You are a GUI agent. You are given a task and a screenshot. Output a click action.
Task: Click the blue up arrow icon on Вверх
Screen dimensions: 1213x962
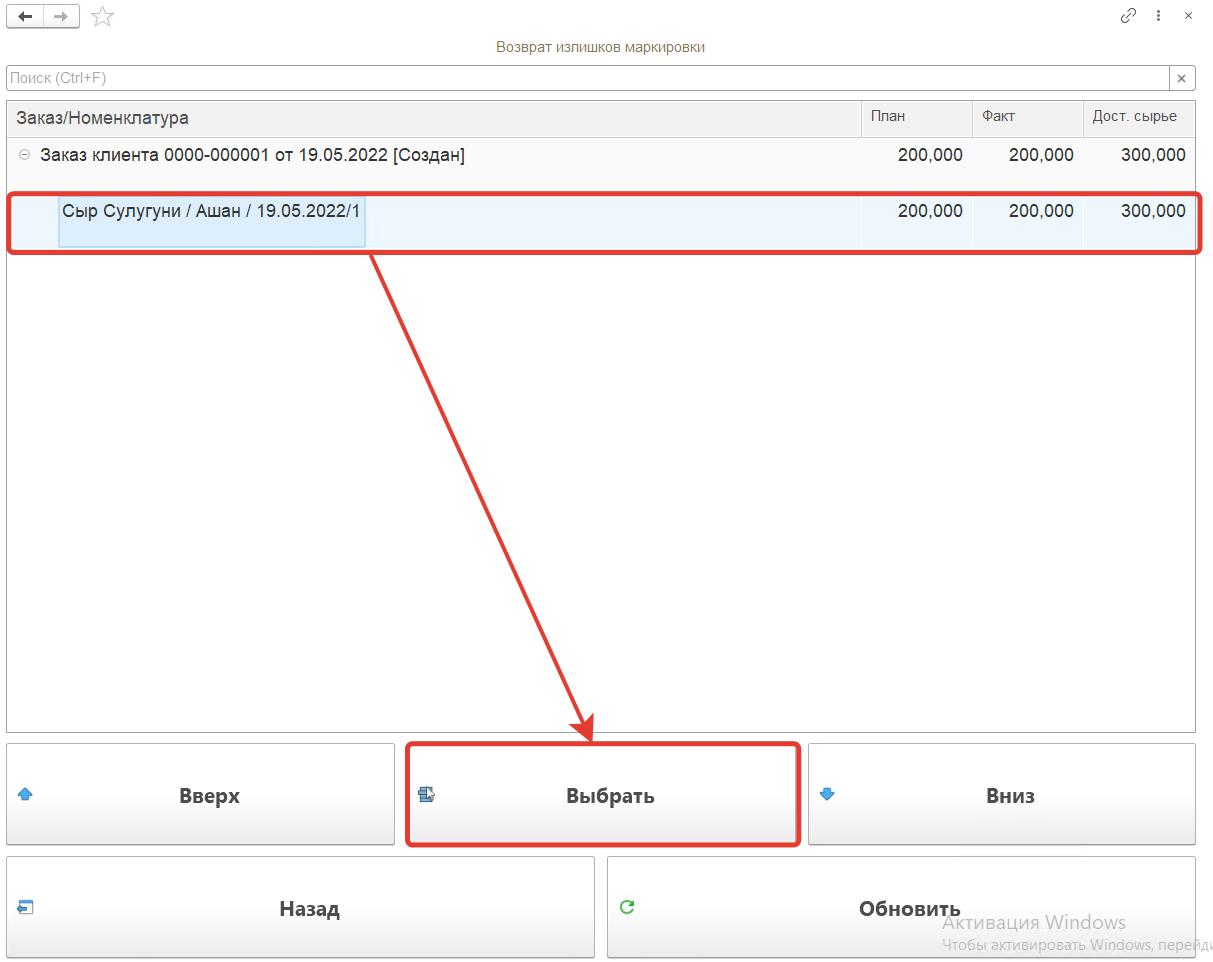[x=26, y=795]
